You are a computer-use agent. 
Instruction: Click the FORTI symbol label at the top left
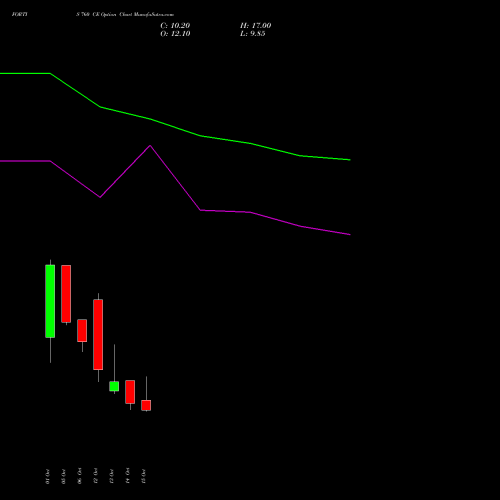(x=20, y=14)
